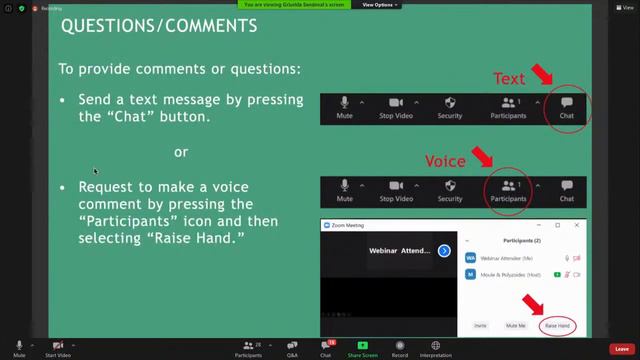Image resolution: width=640 pixels, height=360 pixels.
Task: Open the View layout button at top-right
Action: [625, 7]
